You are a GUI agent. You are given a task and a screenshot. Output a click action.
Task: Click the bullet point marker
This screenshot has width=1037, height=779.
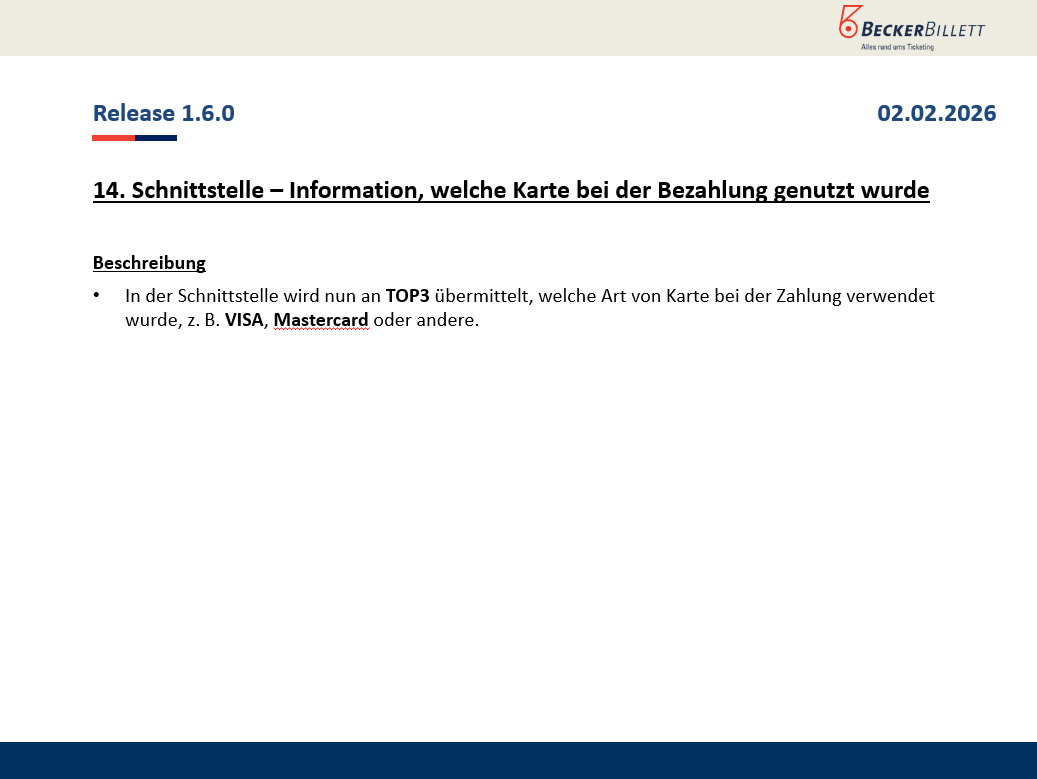97,296
